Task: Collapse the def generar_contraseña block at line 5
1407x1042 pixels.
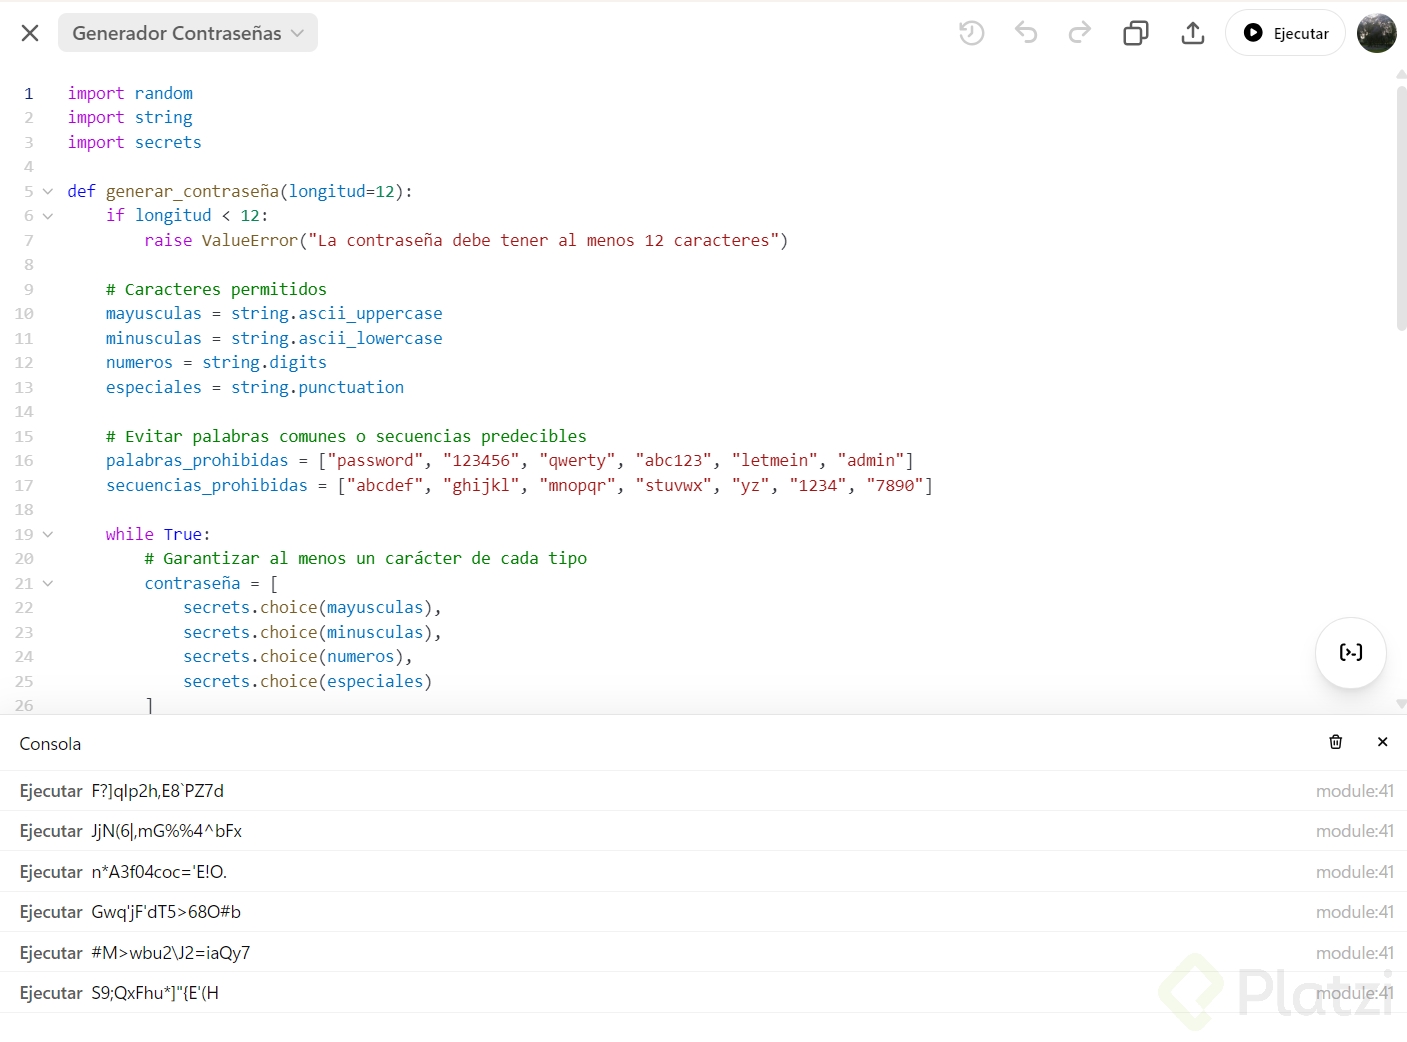Action: (x=48, y=191)
